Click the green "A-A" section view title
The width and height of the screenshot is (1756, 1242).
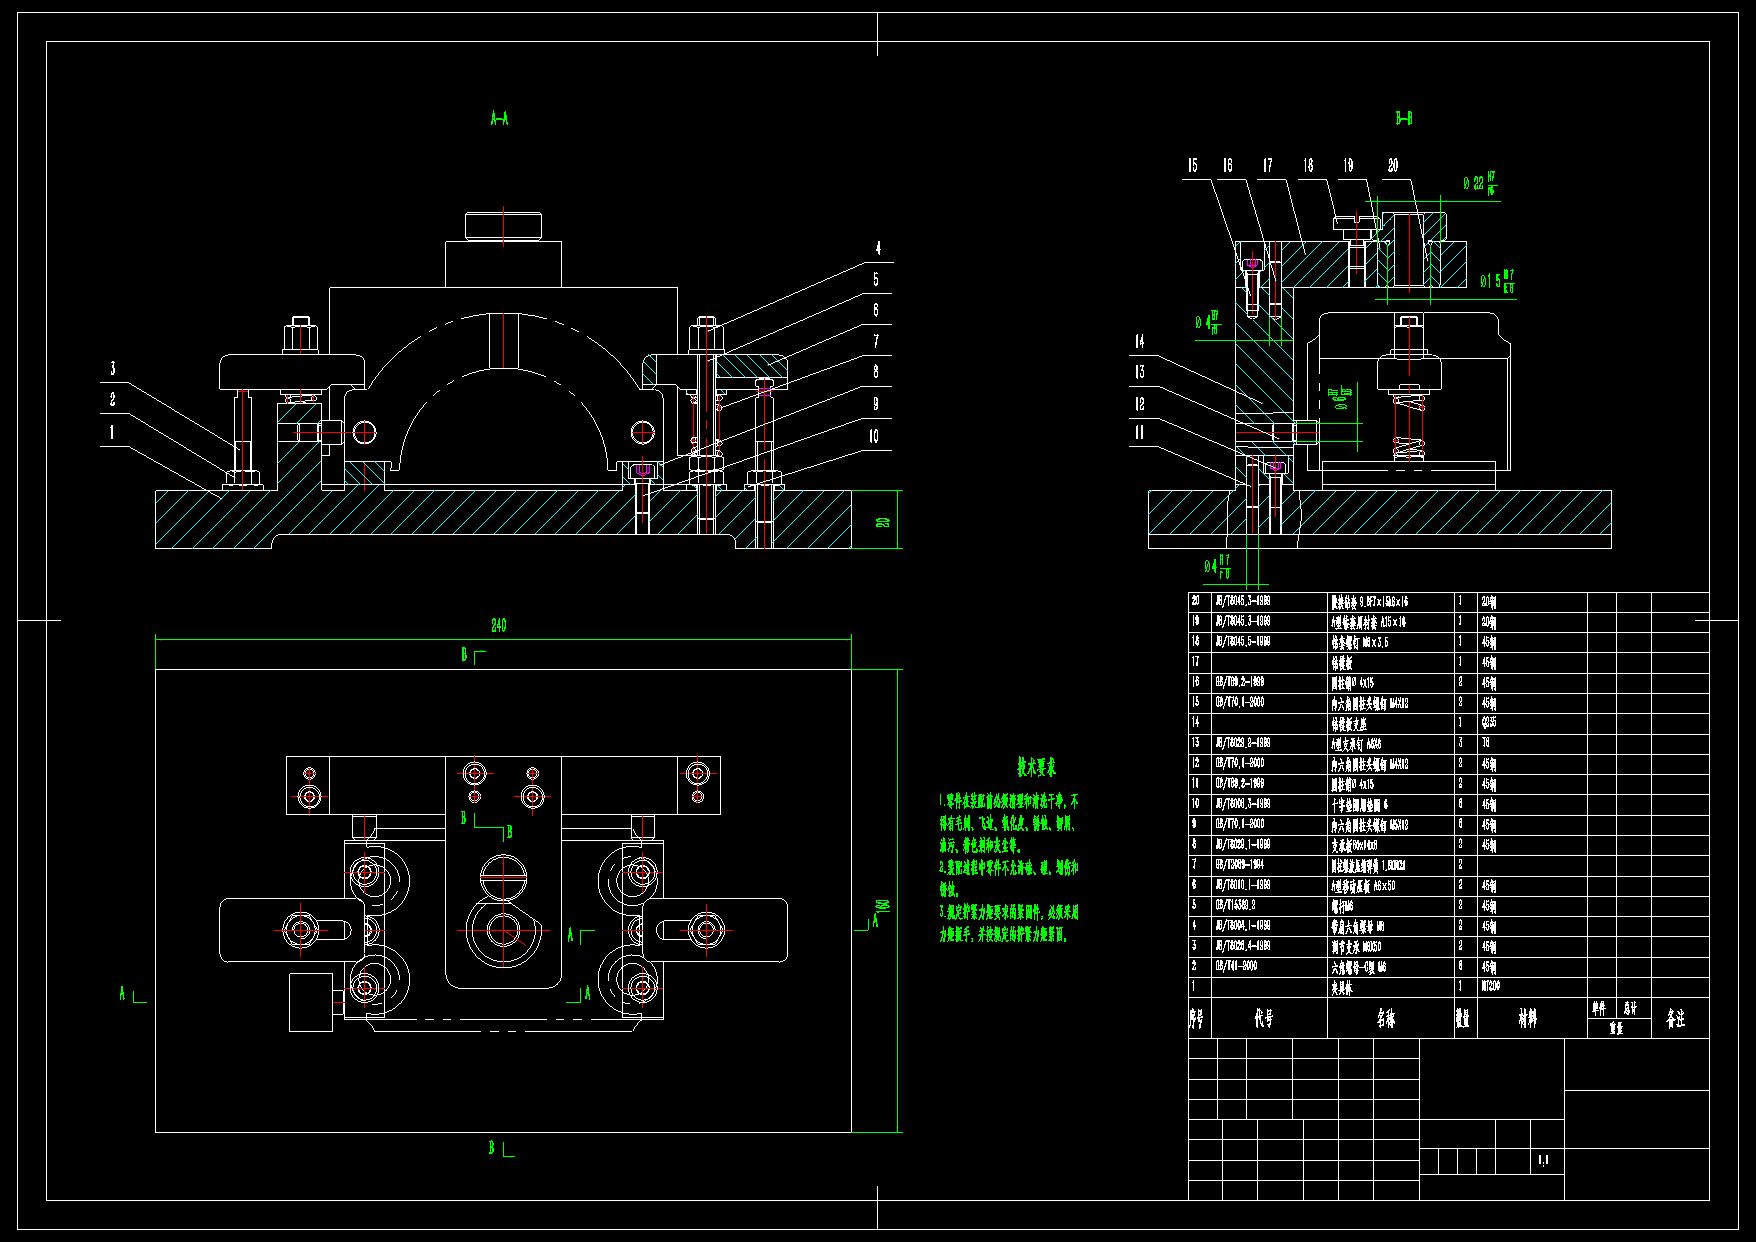pyautogui.click(x=499, y=118)
